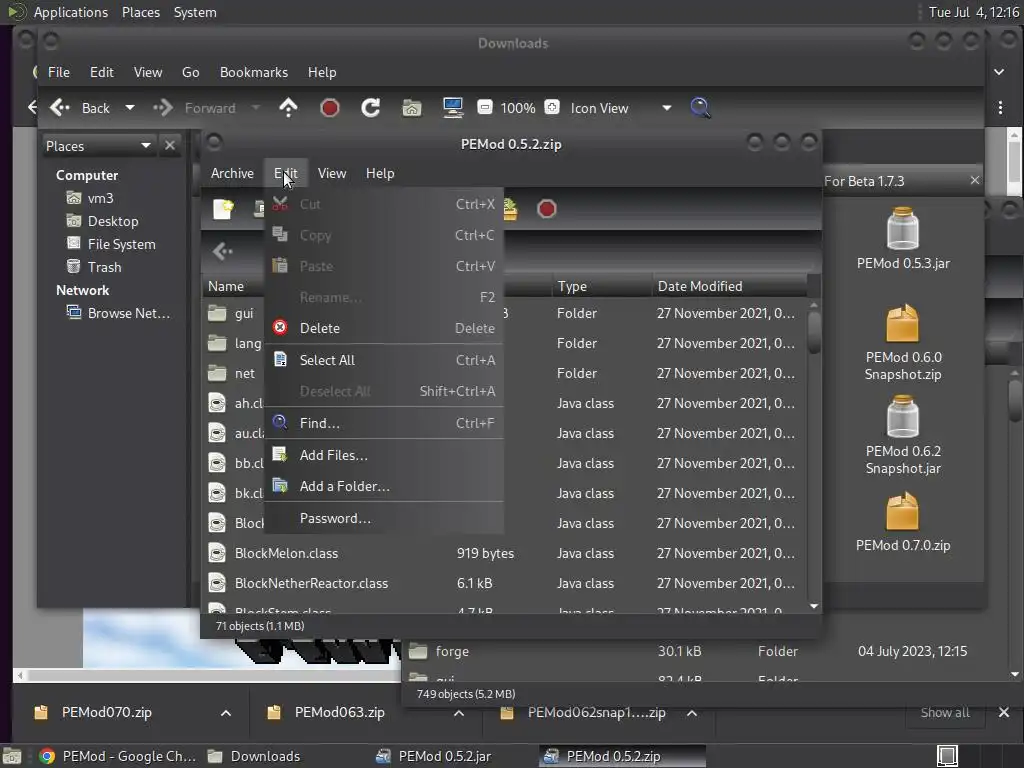This screenshot has width=1024, height=768.
Task: Open PEMod063.zip download options chevron
Action: pos(458,713)
